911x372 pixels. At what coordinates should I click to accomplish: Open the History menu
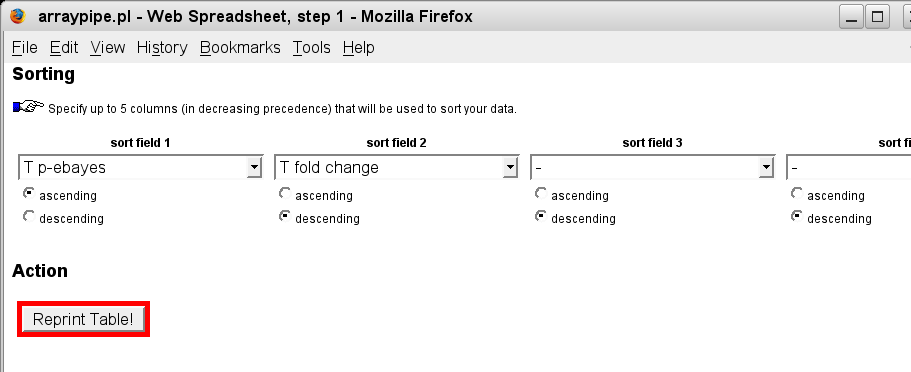click(162, 48)
